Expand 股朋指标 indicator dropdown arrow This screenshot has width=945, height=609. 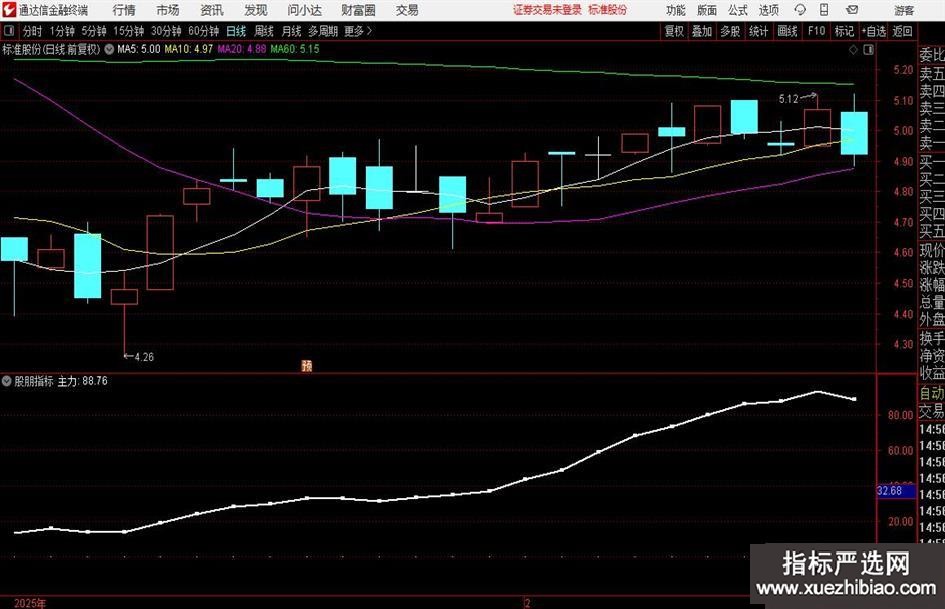tap(7, 381)
